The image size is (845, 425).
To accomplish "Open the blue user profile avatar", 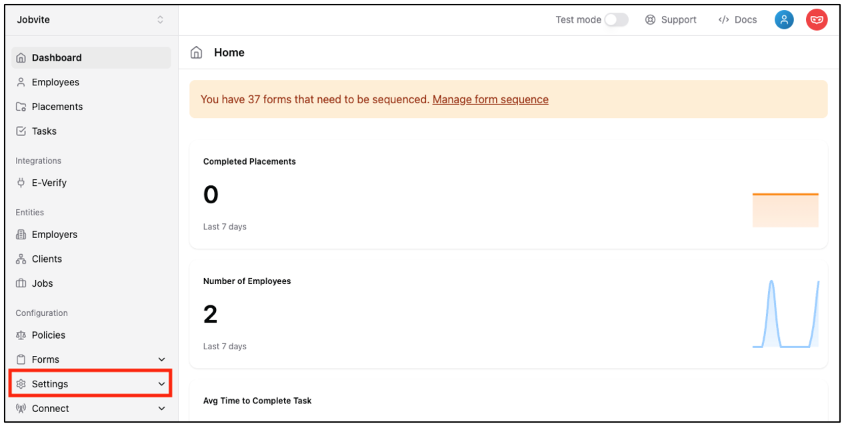I will pos(784,20).
